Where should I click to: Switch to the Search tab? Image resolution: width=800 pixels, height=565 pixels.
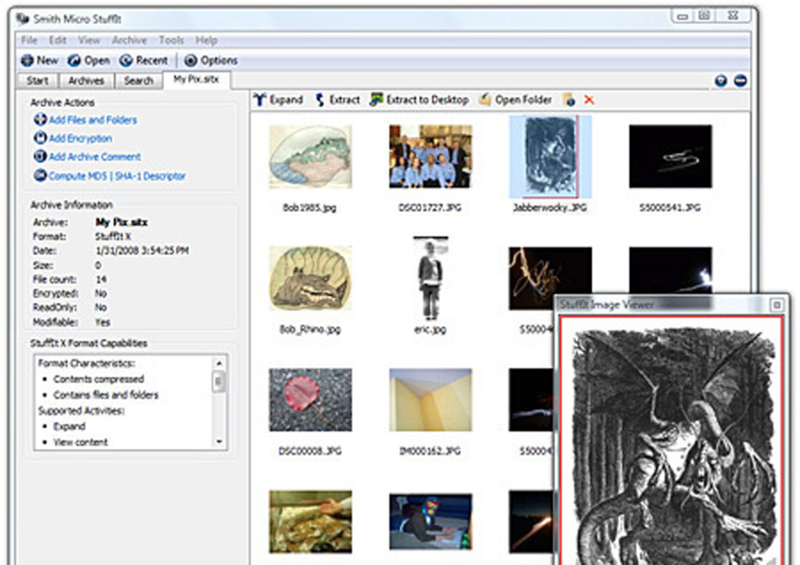138,81
